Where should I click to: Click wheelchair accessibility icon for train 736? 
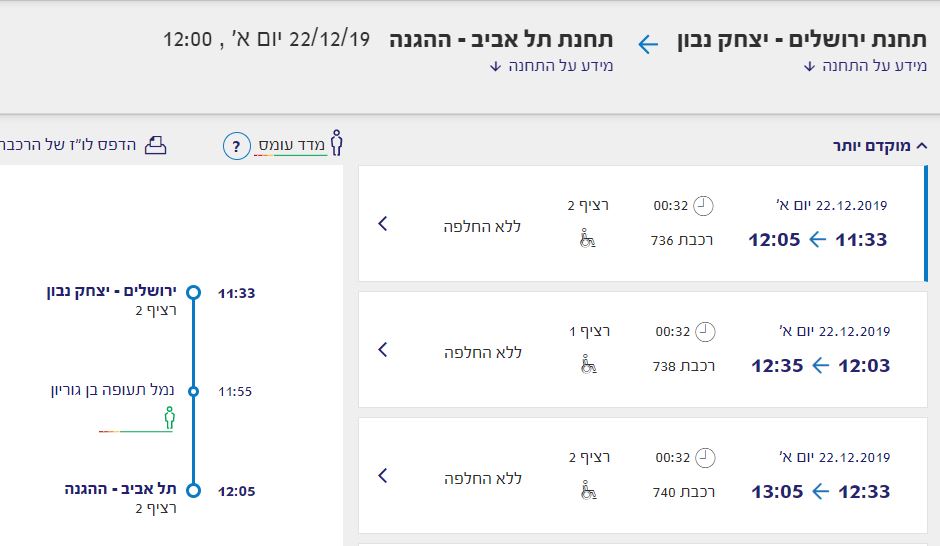pyautogui.click(x=587, y=239)
